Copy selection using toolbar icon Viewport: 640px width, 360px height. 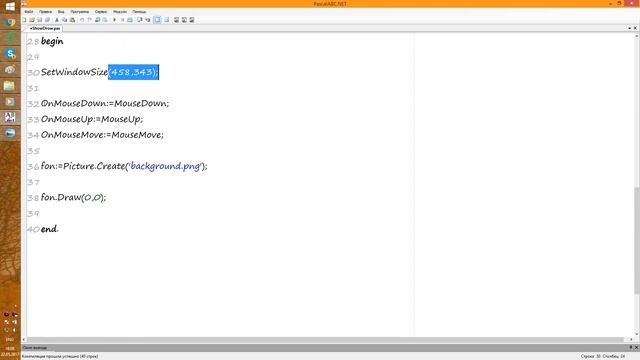pos(64,20)
